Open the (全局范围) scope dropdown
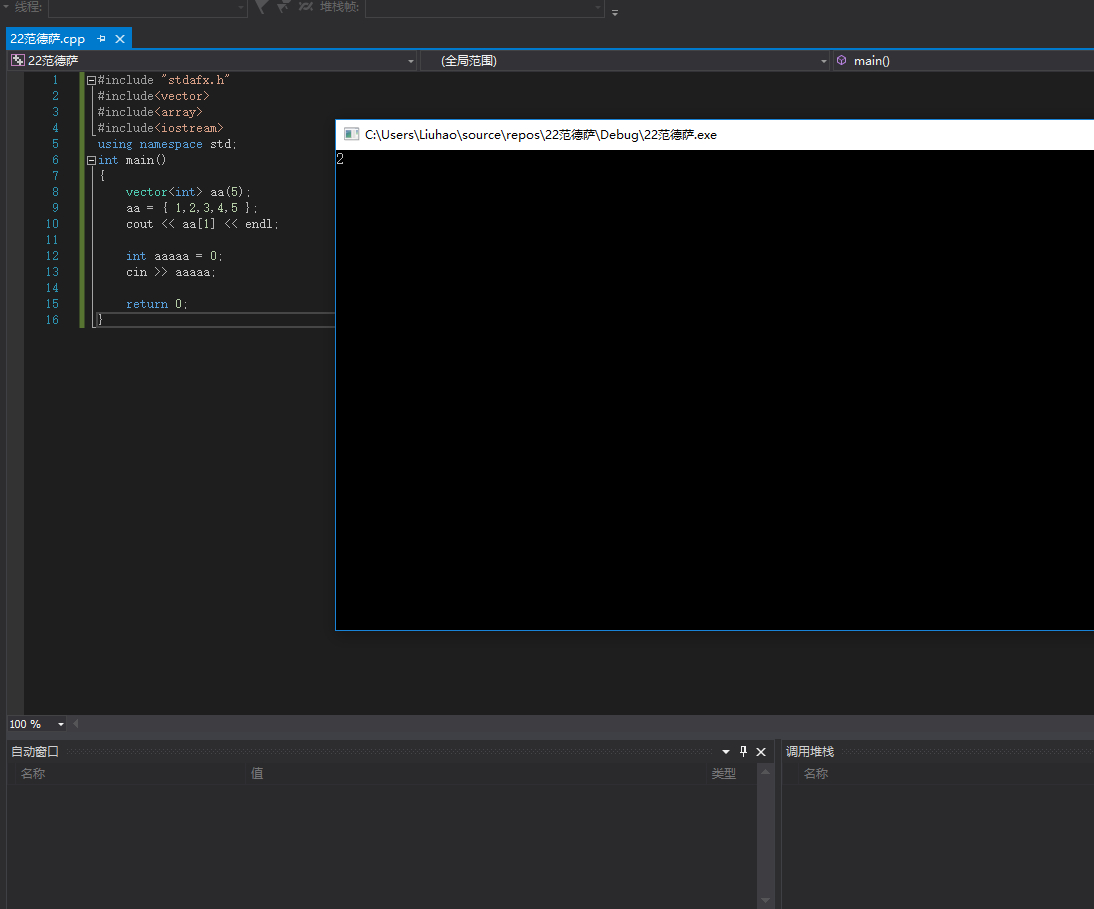Image resolution: width=1094 pixels, height=909 pixels. (x=824, y=61)
